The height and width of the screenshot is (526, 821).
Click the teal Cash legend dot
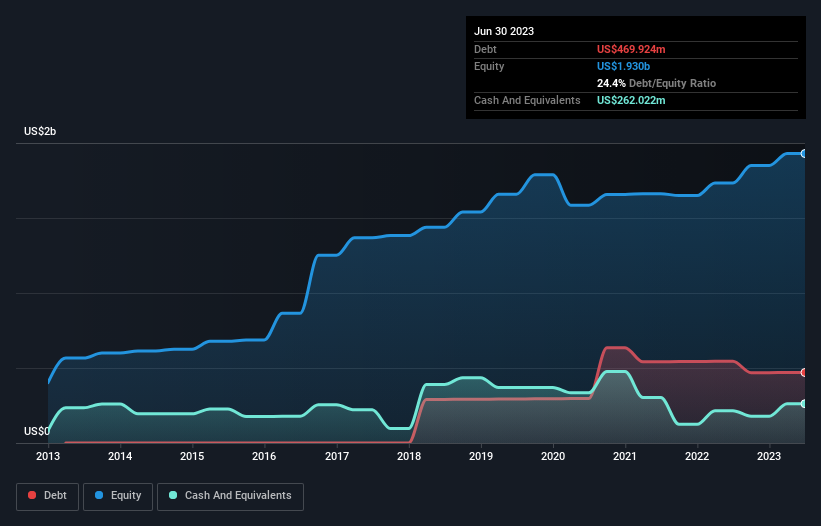173,495
